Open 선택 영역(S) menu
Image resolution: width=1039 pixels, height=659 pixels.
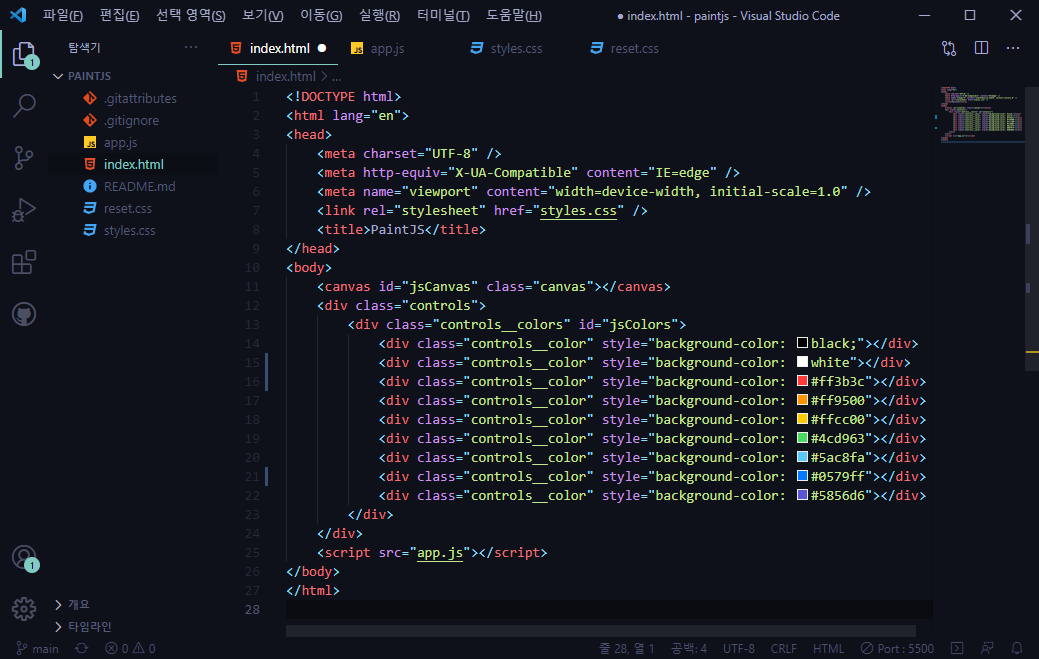pos(191,15)
